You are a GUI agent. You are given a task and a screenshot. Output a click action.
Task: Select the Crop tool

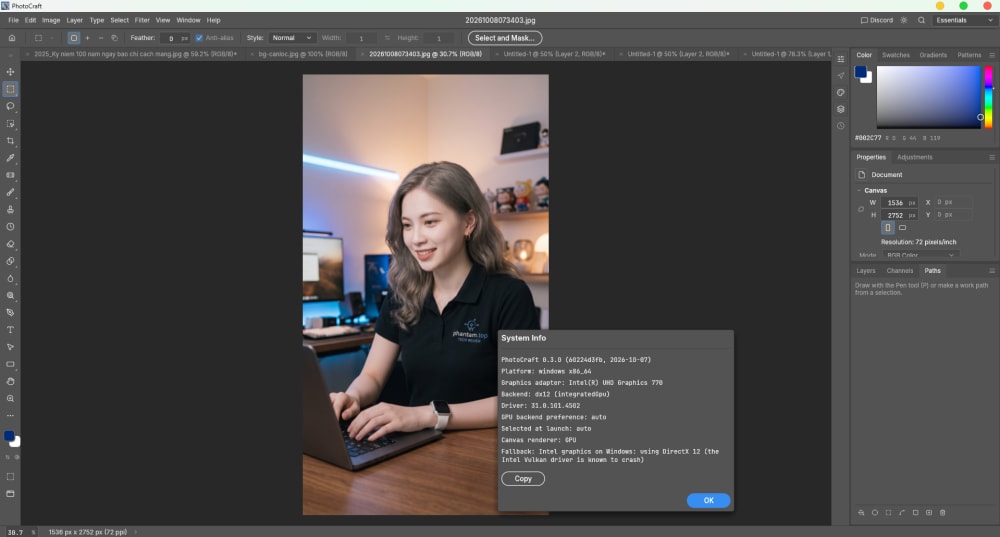pos(10,141)
